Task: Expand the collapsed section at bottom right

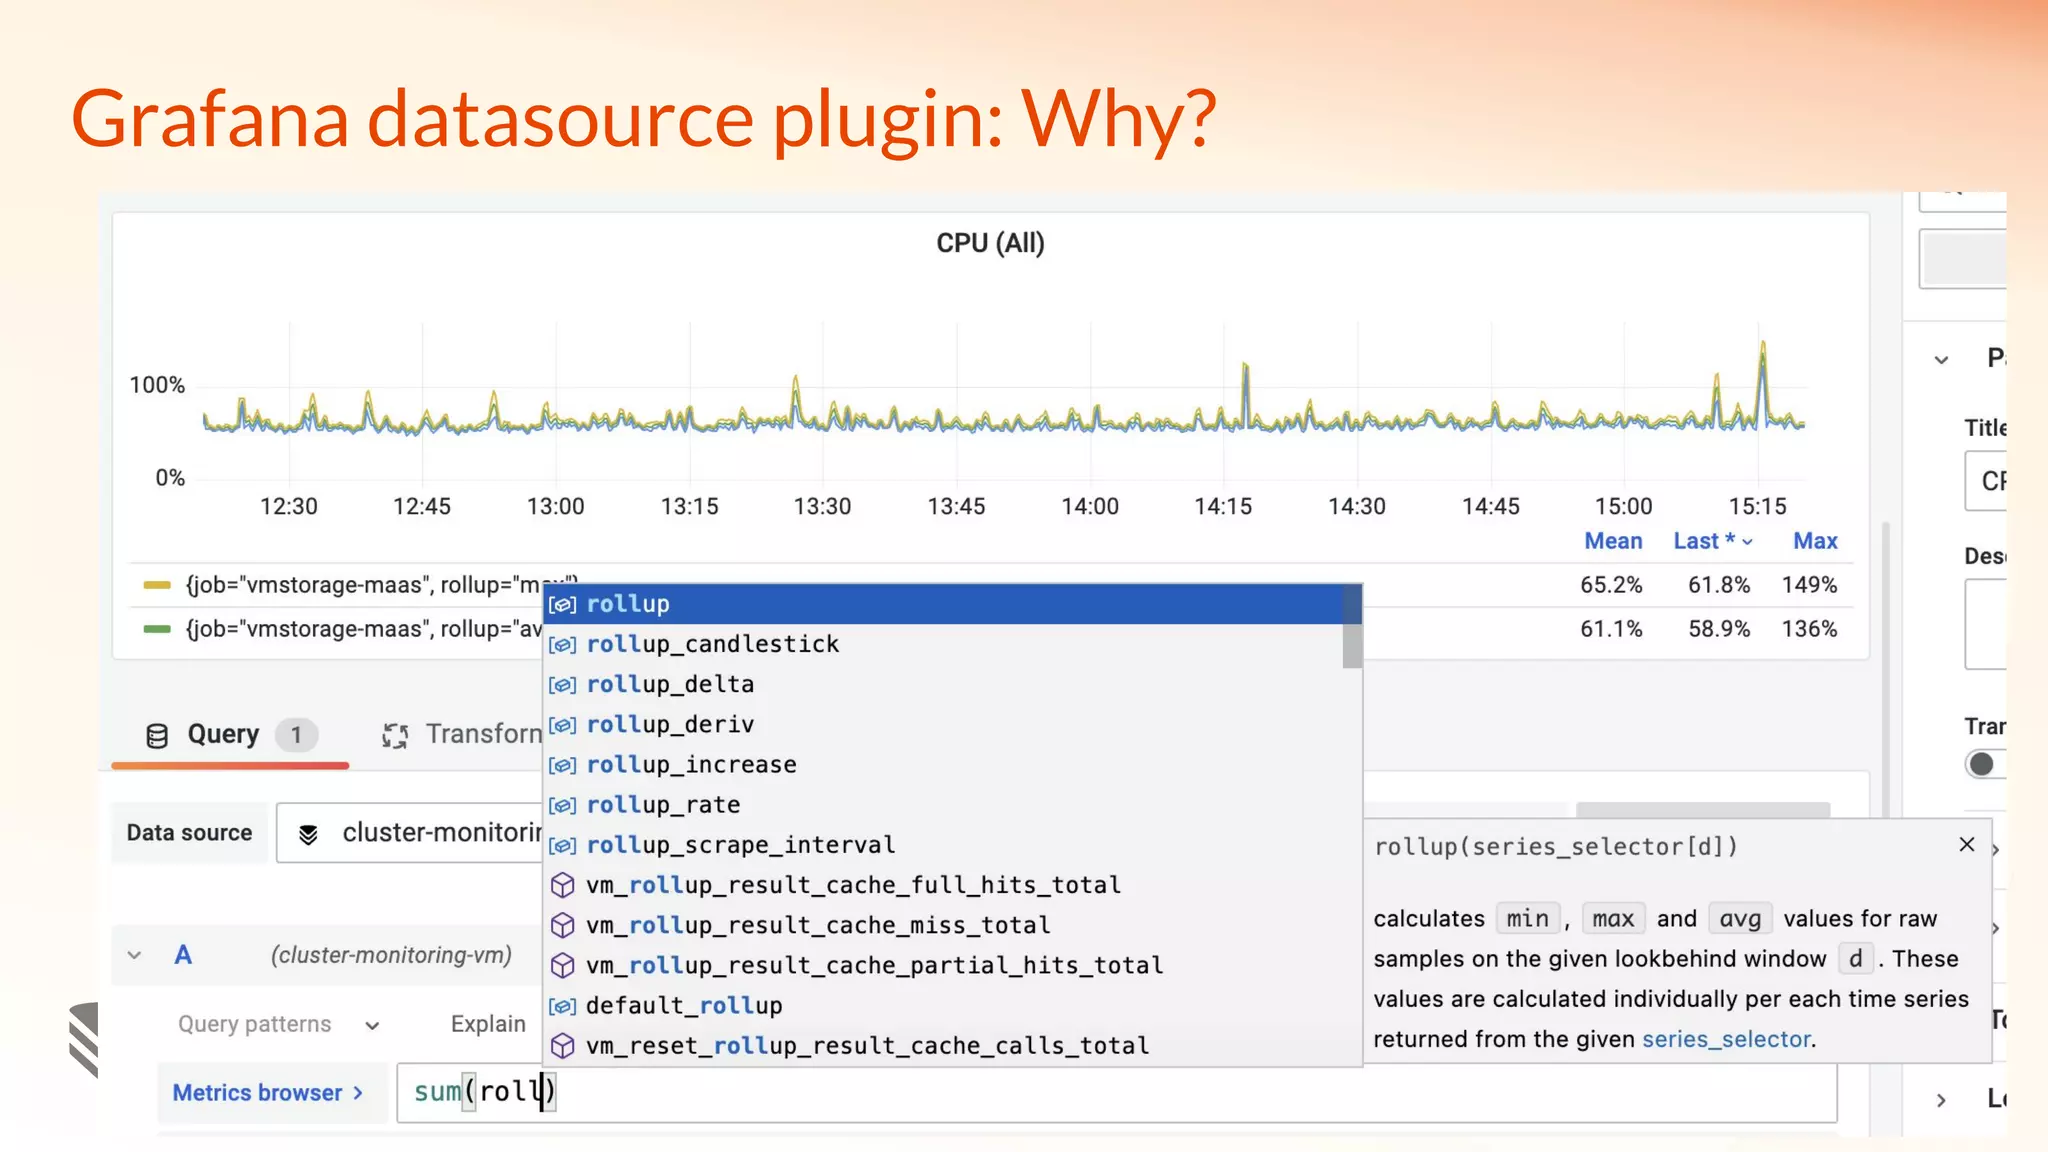Action: 1941,1100
